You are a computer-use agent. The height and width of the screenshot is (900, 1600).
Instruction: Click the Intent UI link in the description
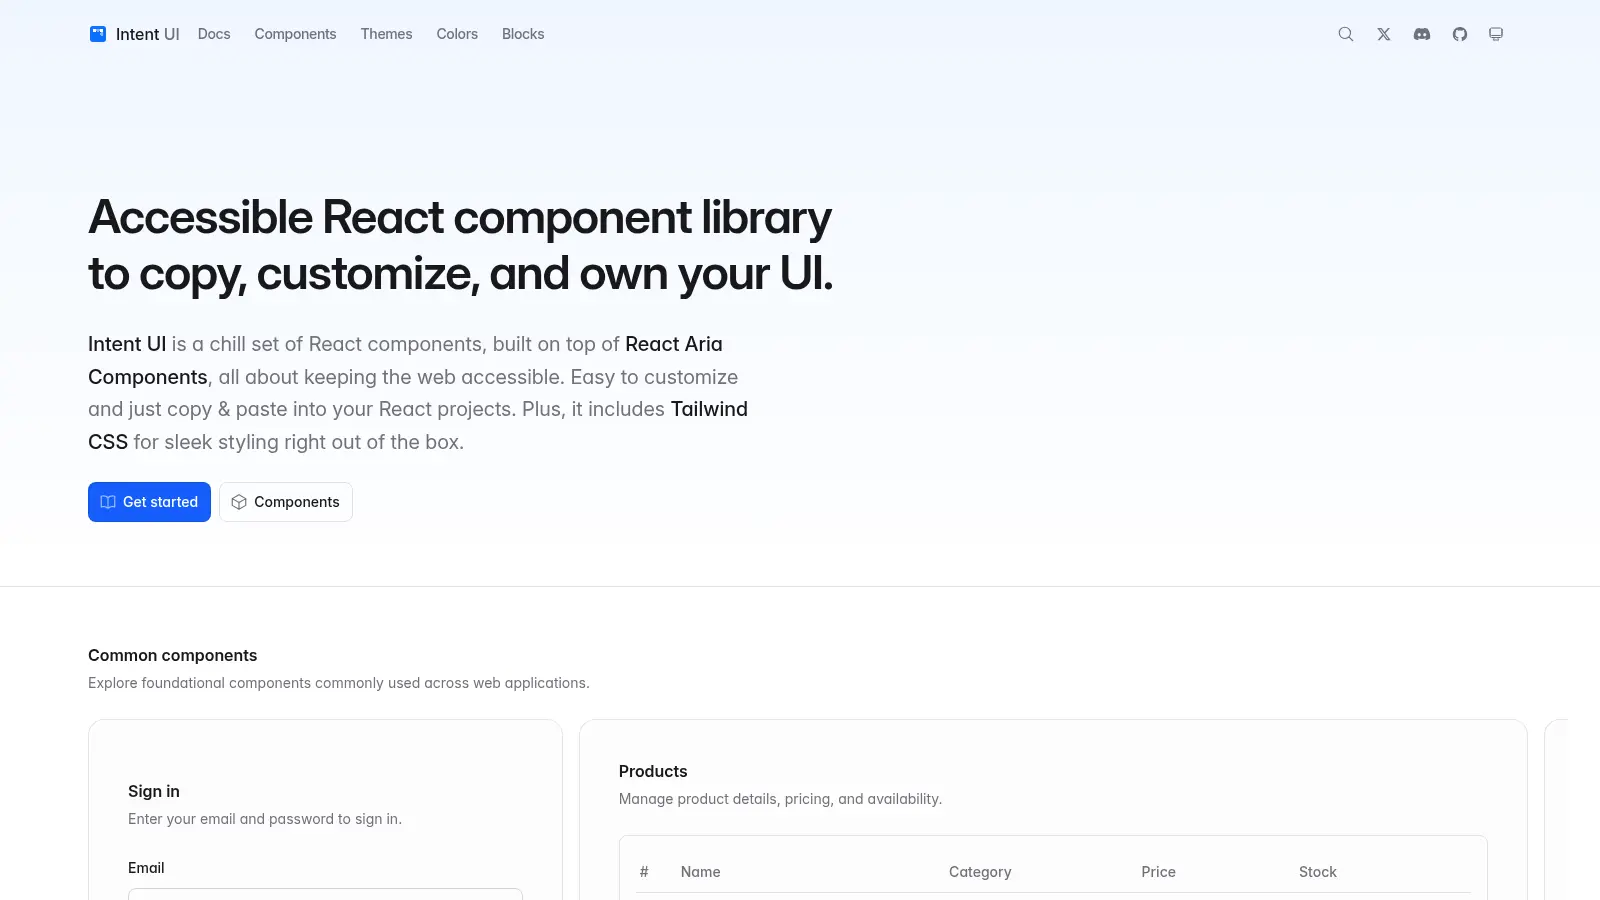(127, 344)
